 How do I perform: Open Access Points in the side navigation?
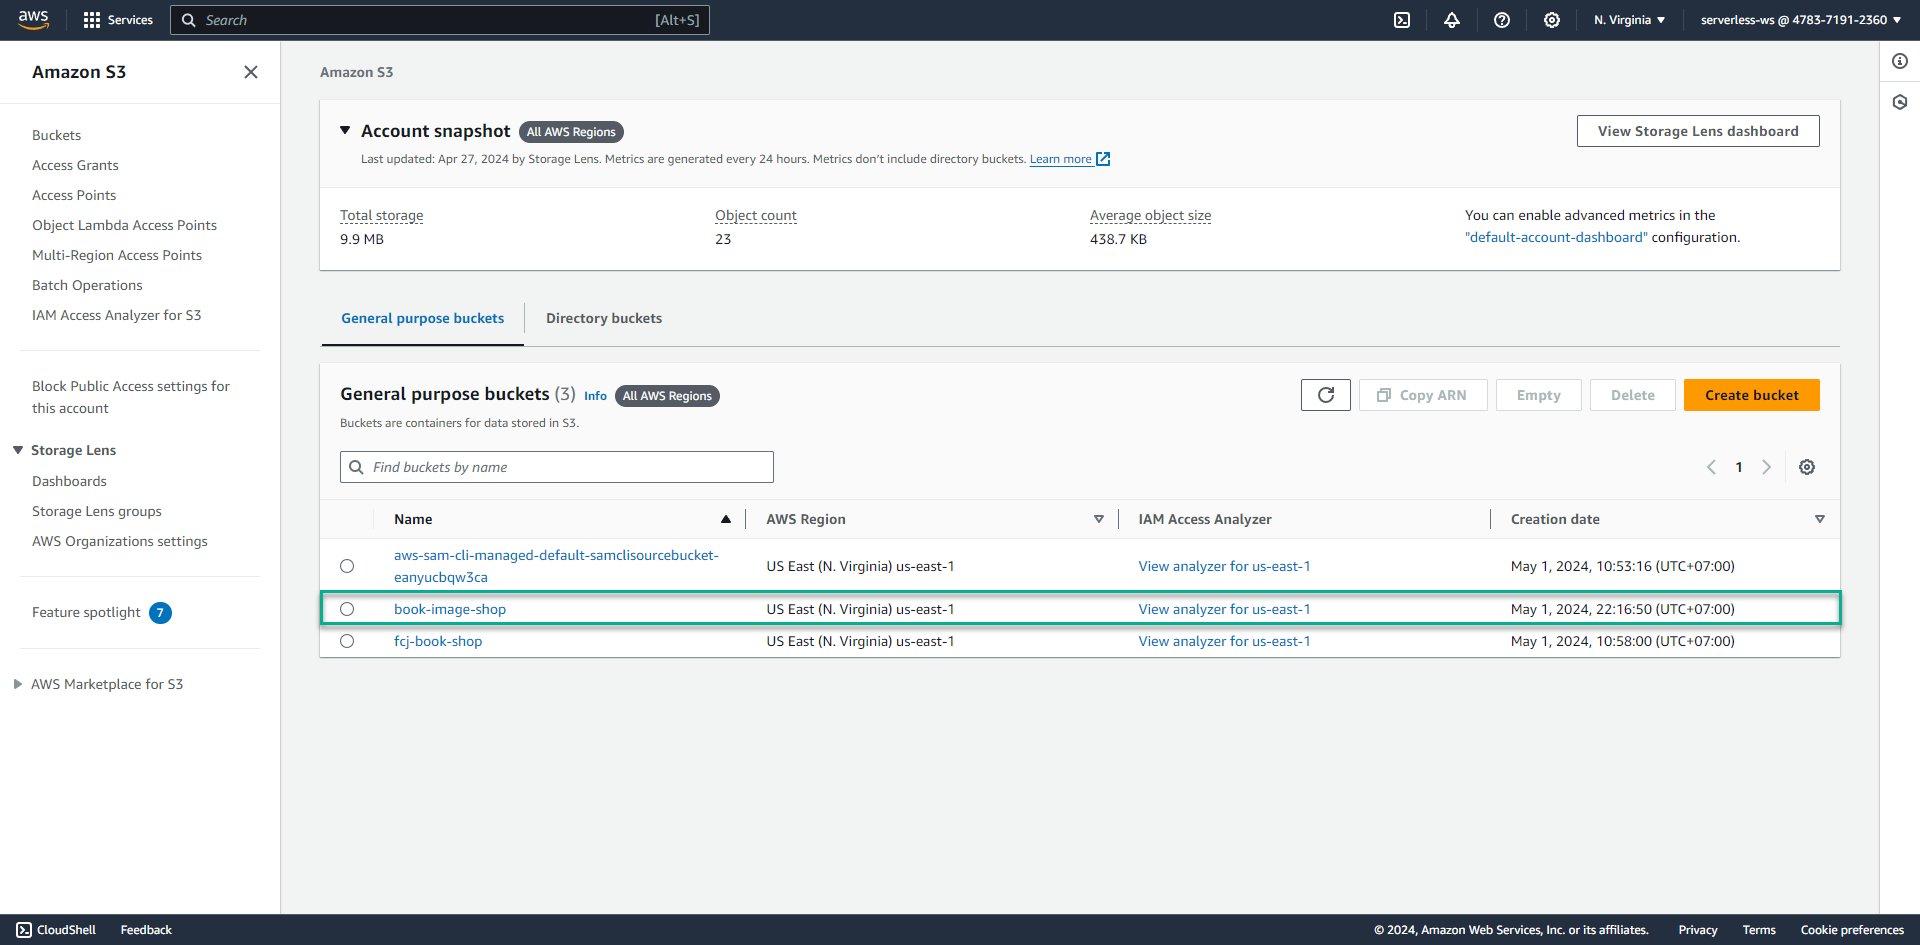(74, 195)
